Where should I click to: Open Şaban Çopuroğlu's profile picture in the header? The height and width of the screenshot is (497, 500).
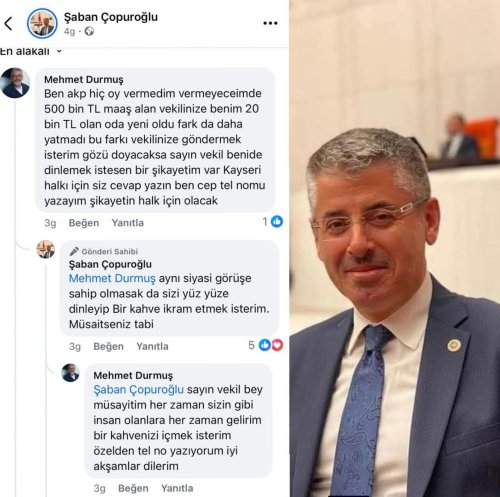(x=42, y=23)
